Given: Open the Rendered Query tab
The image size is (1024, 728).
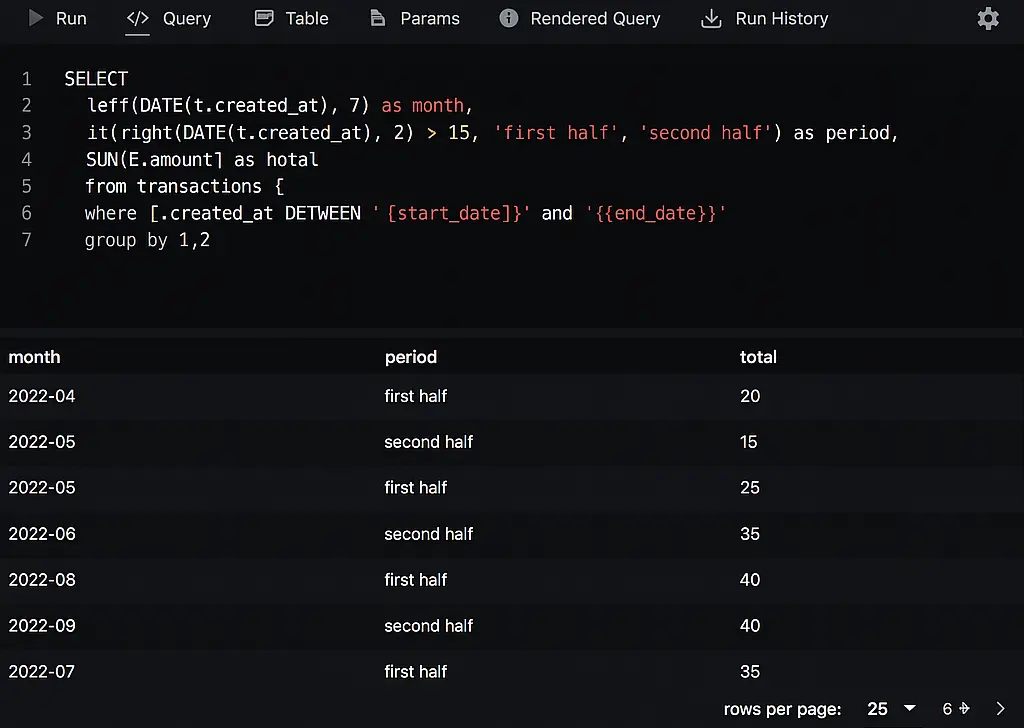Looking at the screenshot, I should pos(595,18).
